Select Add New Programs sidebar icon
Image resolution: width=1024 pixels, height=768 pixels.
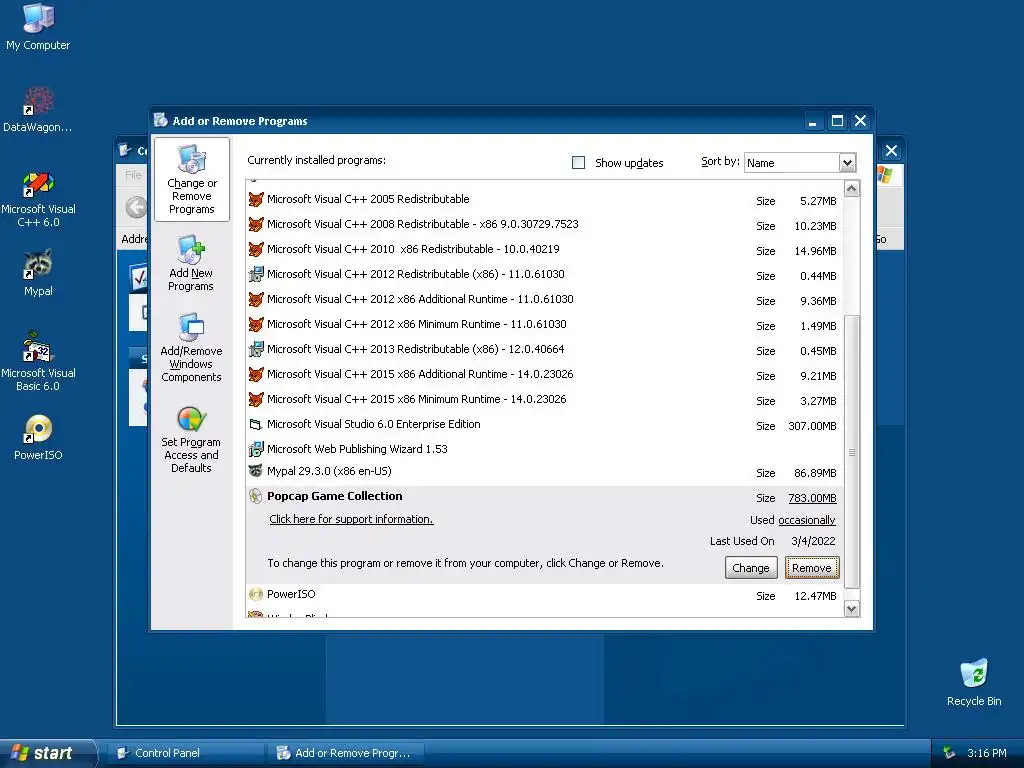(x=191, y=263)
